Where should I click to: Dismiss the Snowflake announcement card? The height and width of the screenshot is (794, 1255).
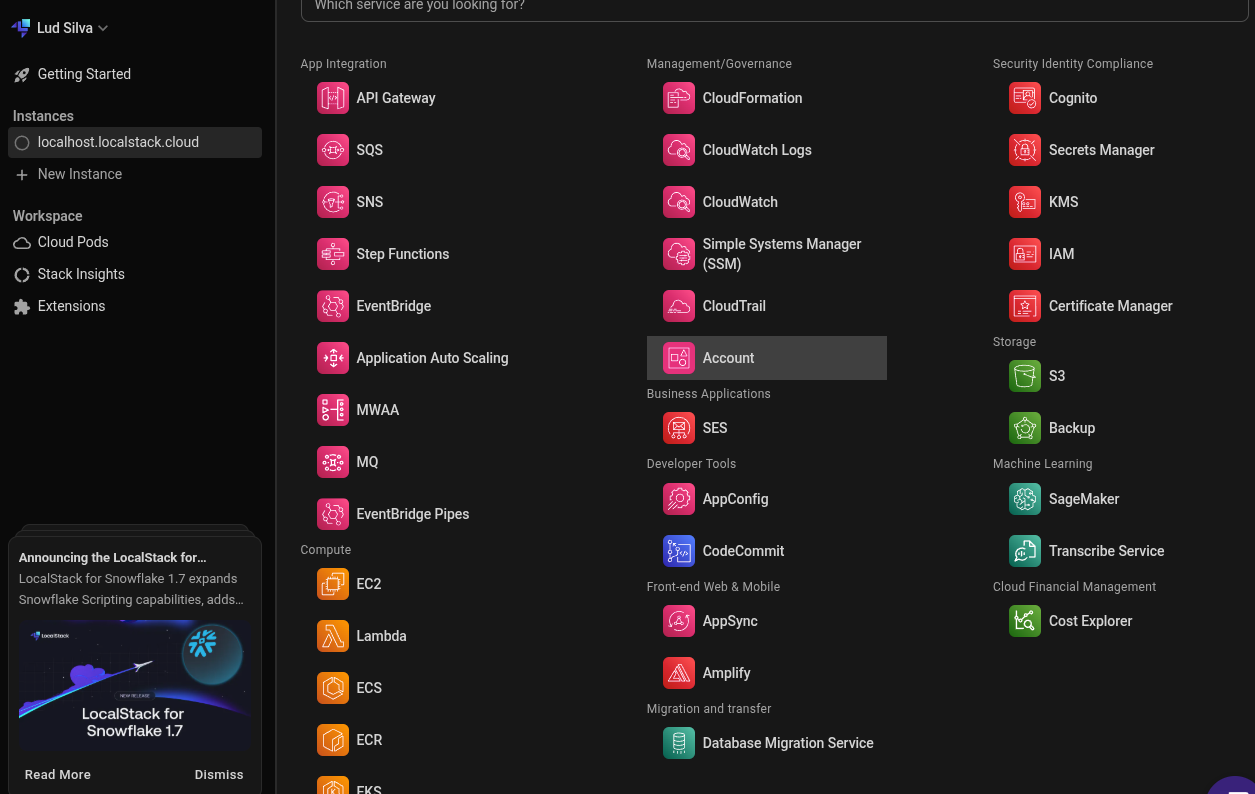[219, 774]
